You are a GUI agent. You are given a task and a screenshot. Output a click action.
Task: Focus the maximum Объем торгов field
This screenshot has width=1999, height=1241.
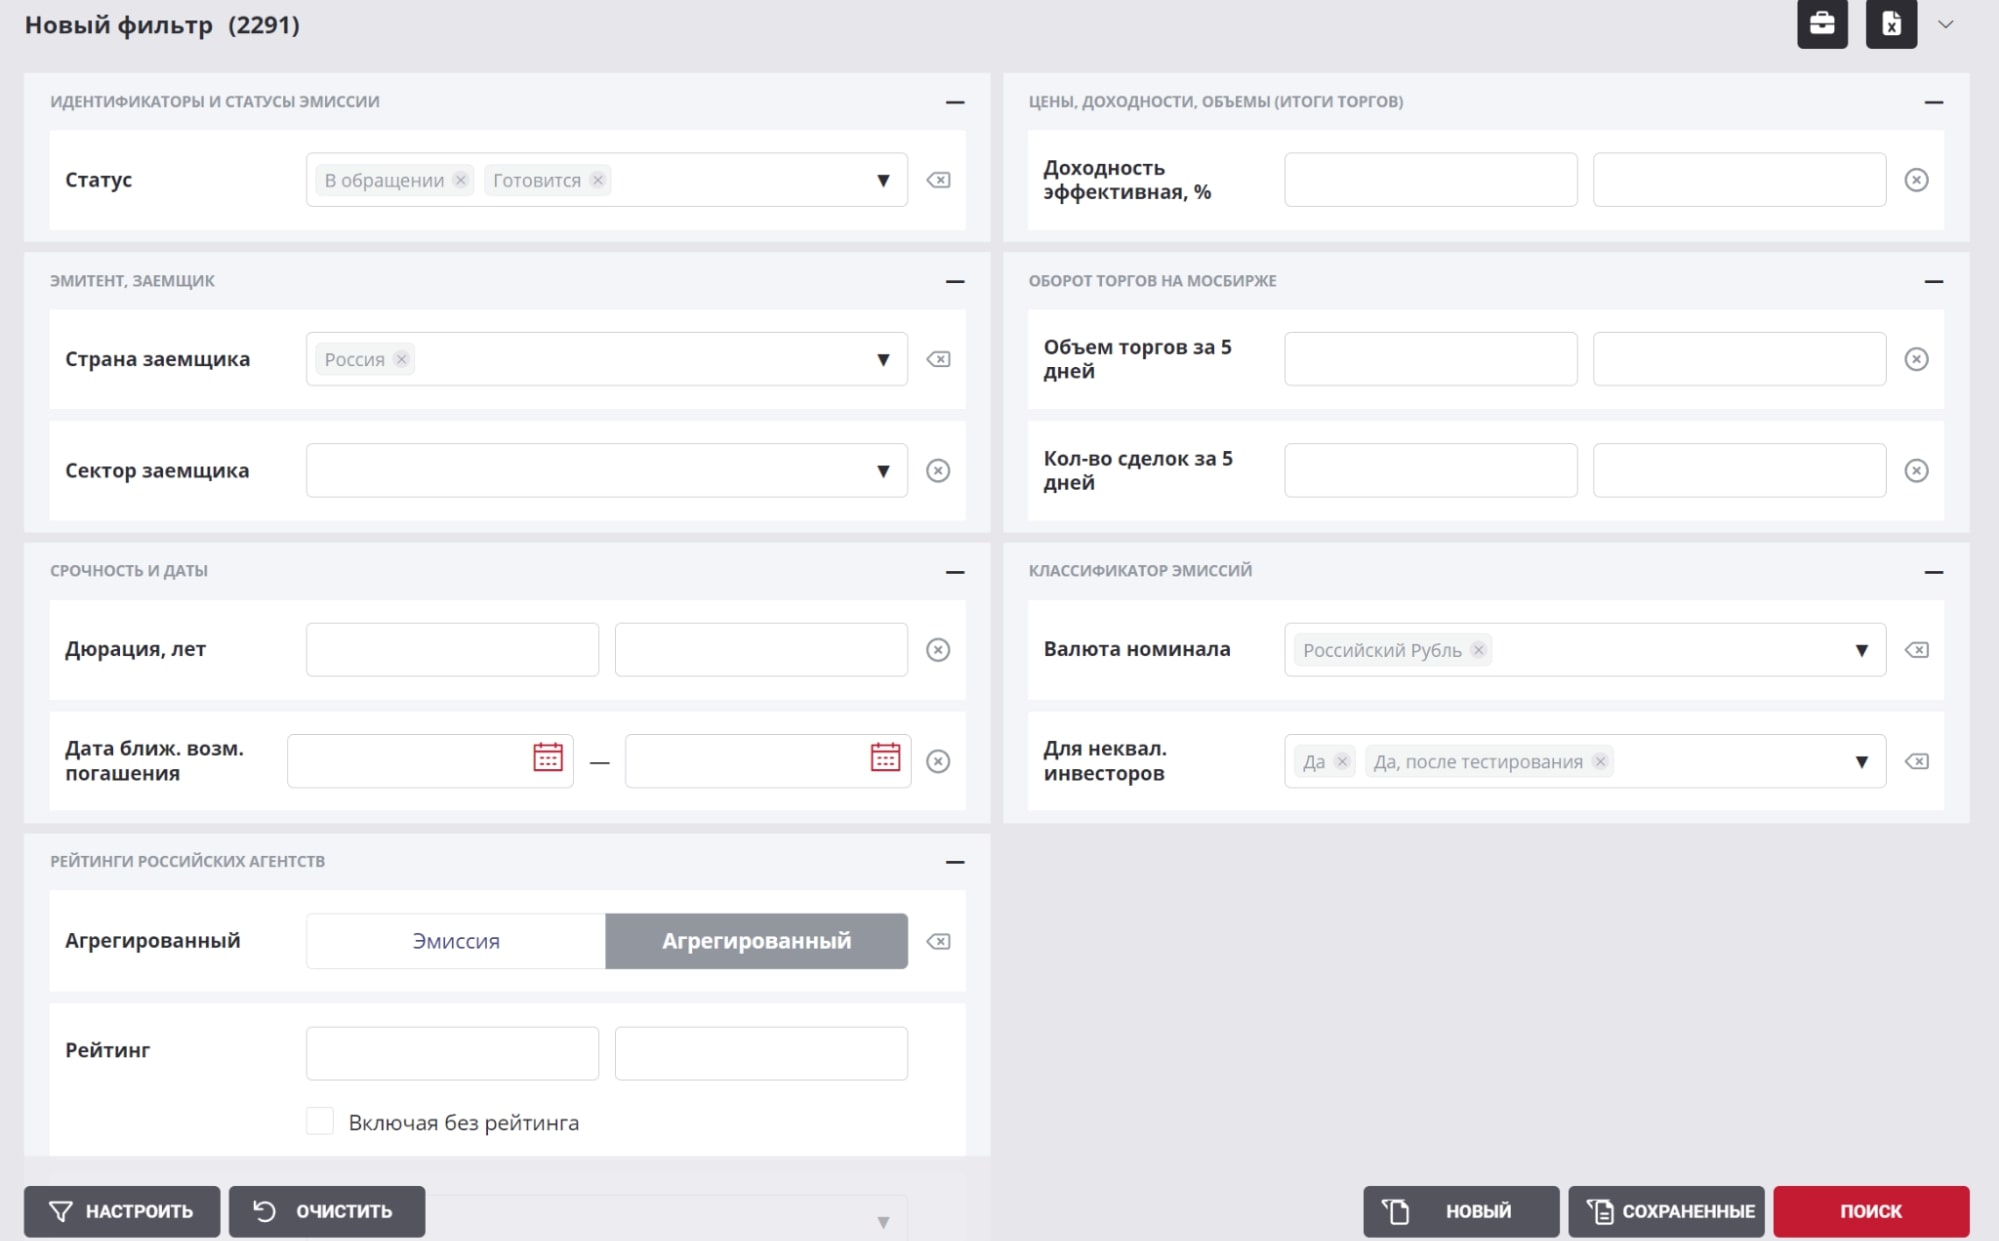tap(1739, 359)
